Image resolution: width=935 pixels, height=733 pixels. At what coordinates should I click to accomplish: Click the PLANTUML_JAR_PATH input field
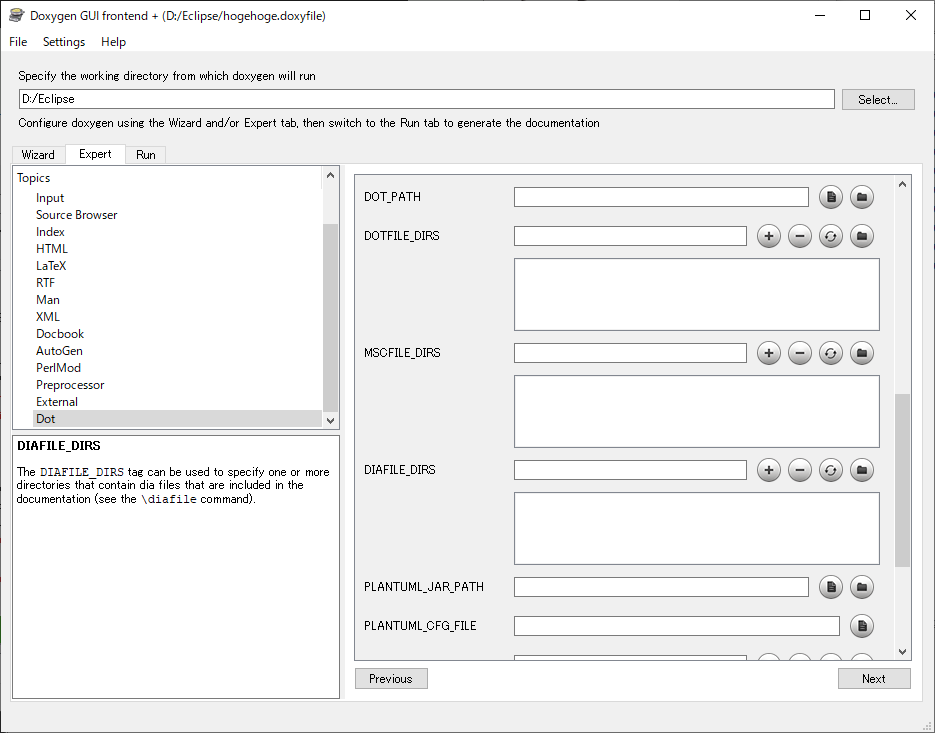[x=661, y=587]
